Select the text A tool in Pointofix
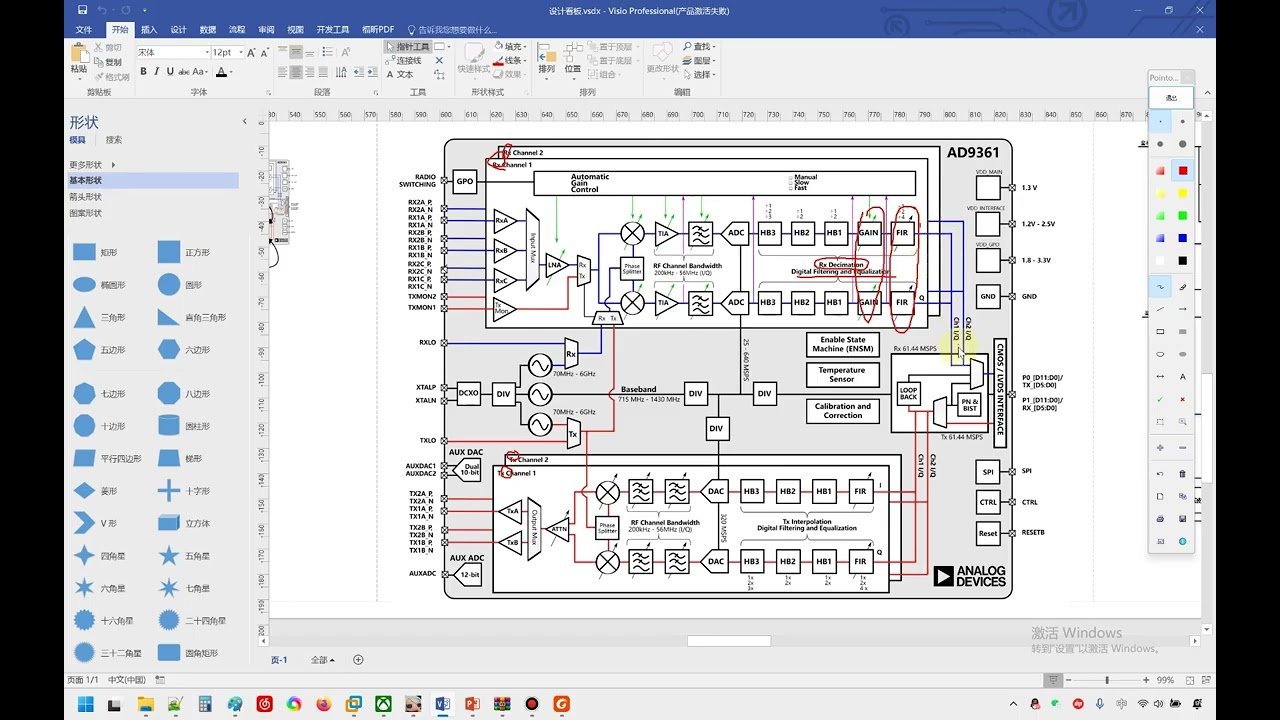The image size is (1280, 720). (x=1183, y=376)
